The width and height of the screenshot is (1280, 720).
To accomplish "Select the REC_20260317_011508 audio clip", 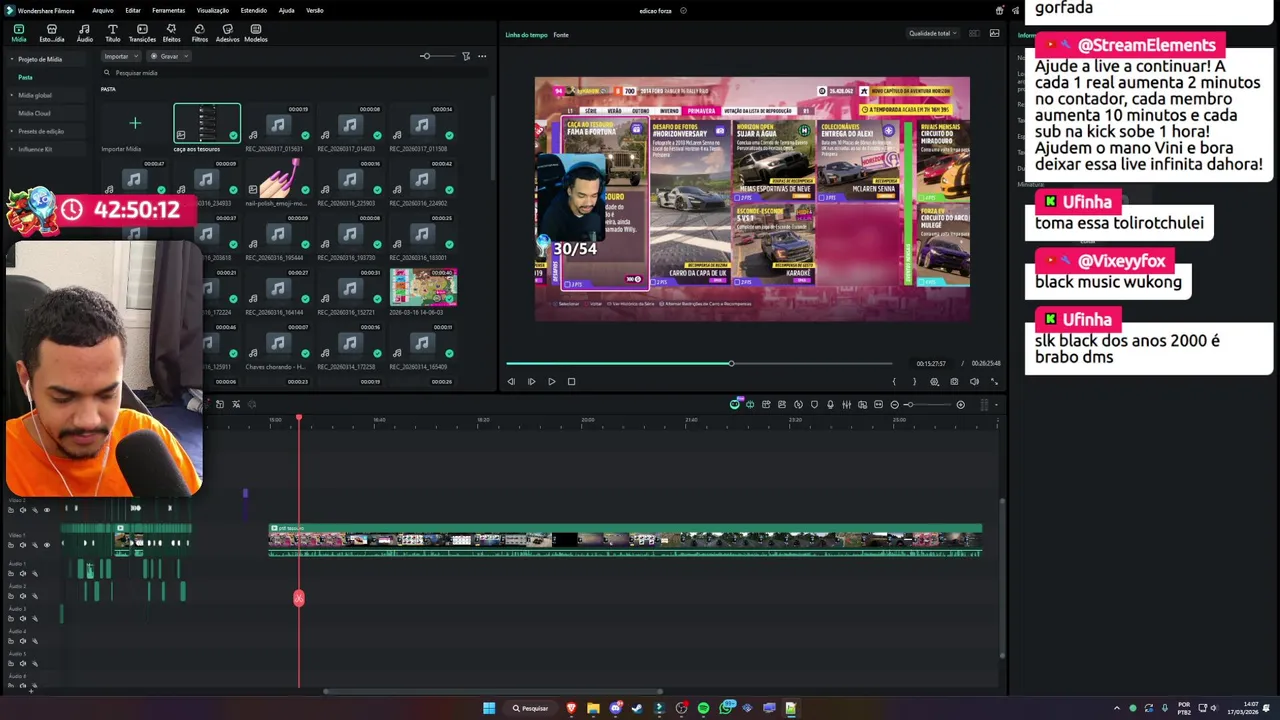I will tap(421, 124).
